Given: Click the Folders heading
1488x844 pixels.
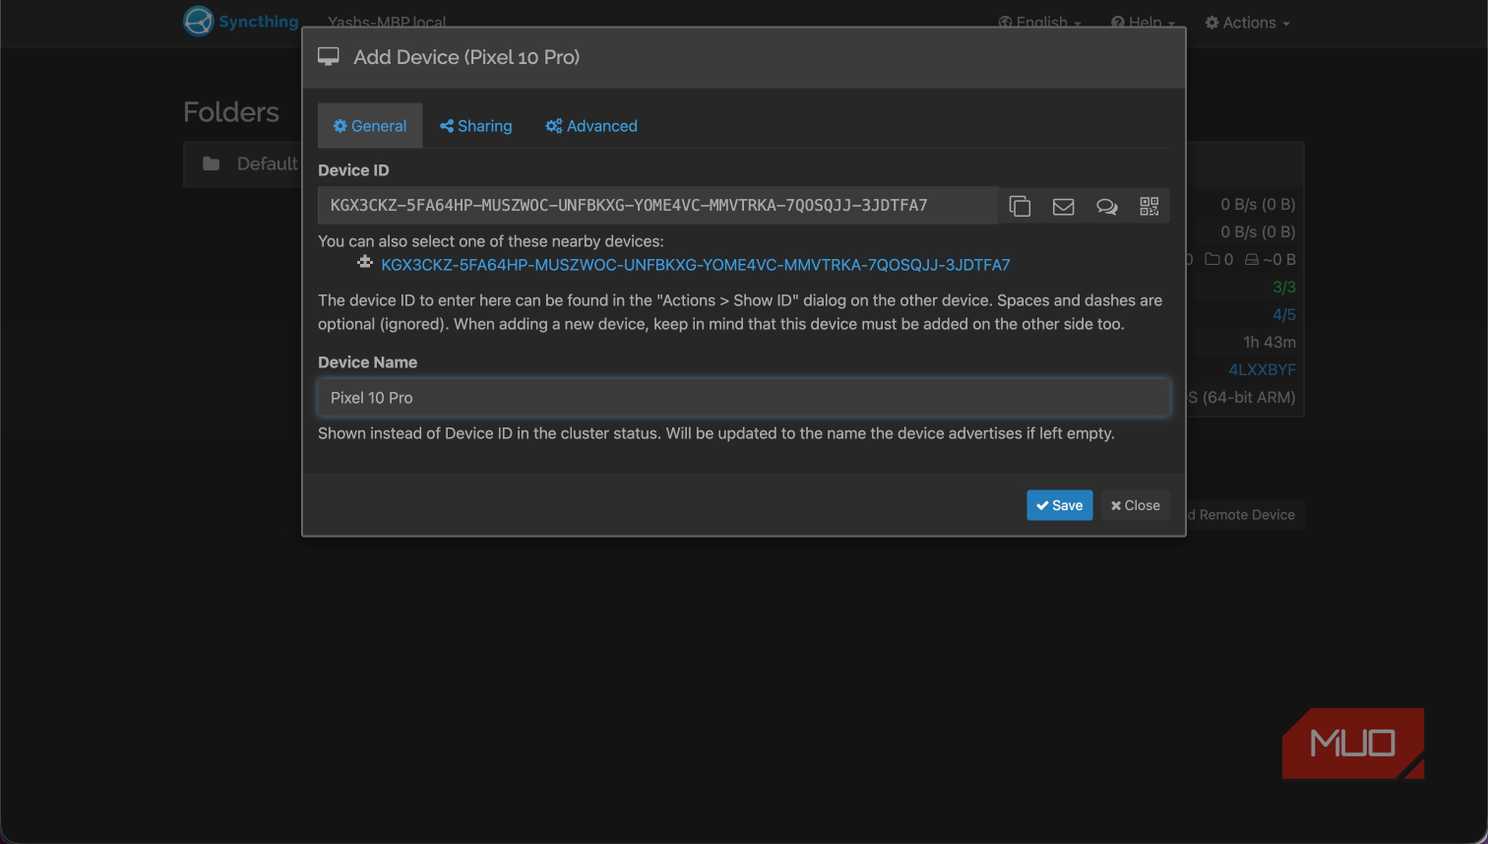Looking at the screenshot, I should pyautogui.click(x=231, y=112).
